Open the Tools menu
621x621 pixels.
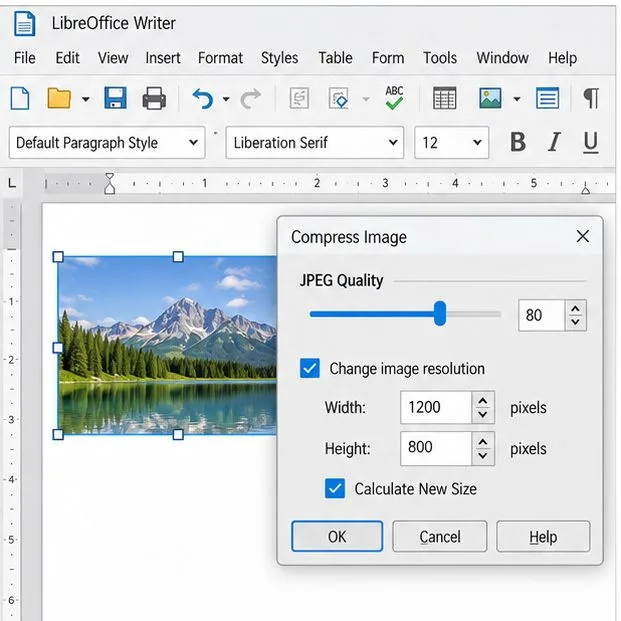(x=440, y=58)
